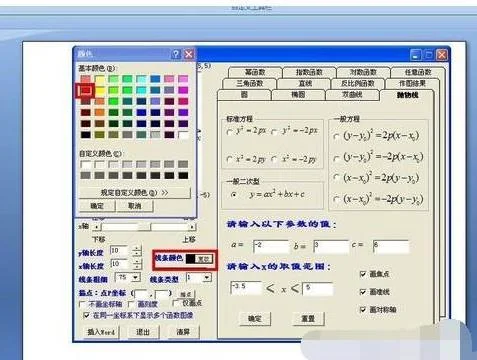Switch to the 反比例函数 tab
Viewport: 477px width, 360px height.
pyautogui.click(x=358, y=83)
